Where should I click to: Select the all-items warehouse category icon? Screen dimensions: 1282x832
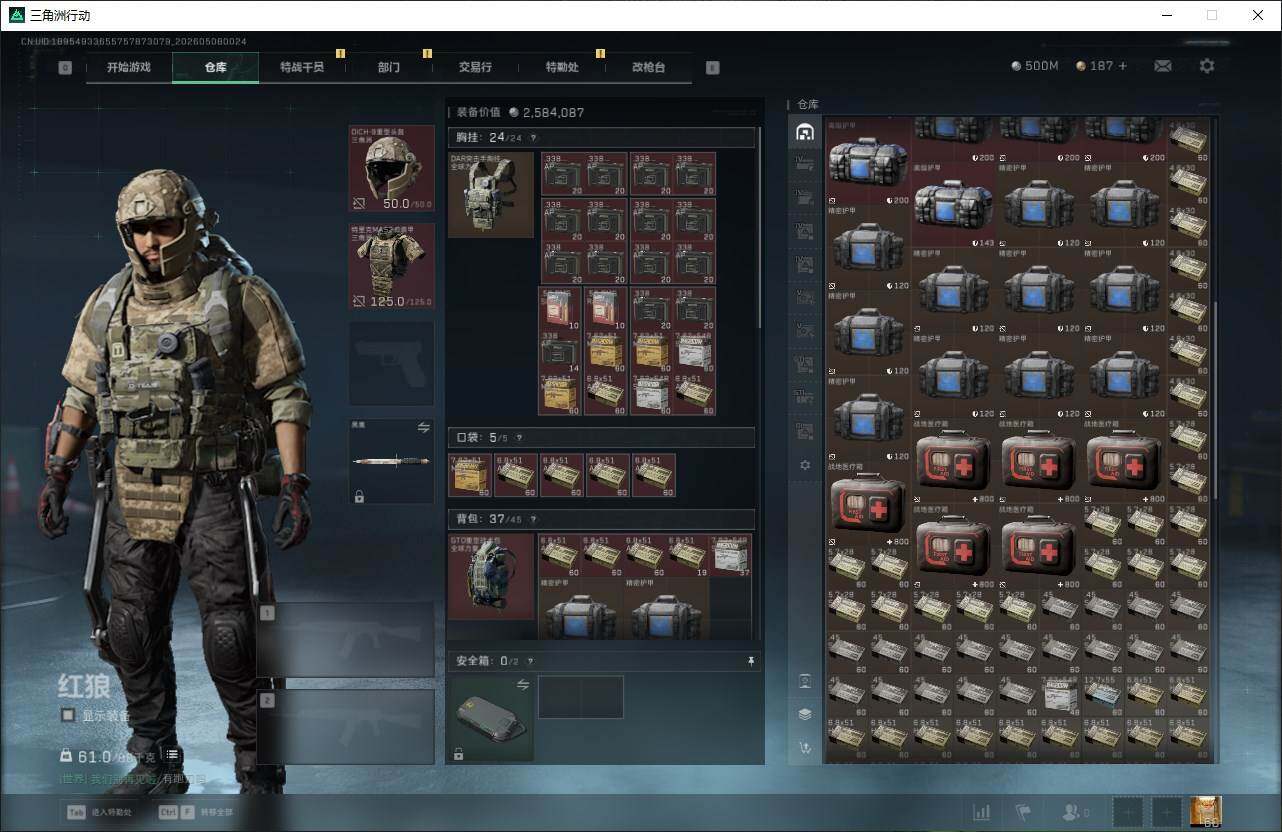[x=804, y=132]
